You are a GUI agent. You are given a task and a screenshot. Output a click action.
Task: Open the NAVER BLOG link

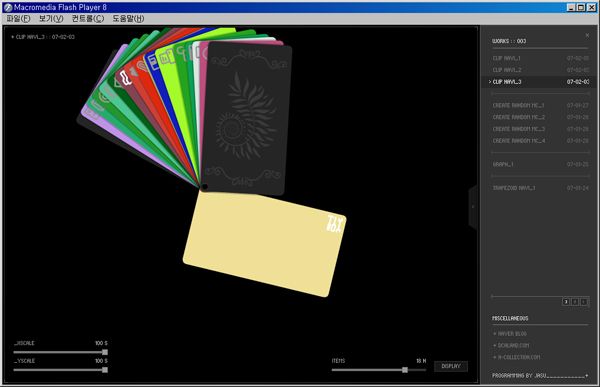tap(510, 334)
